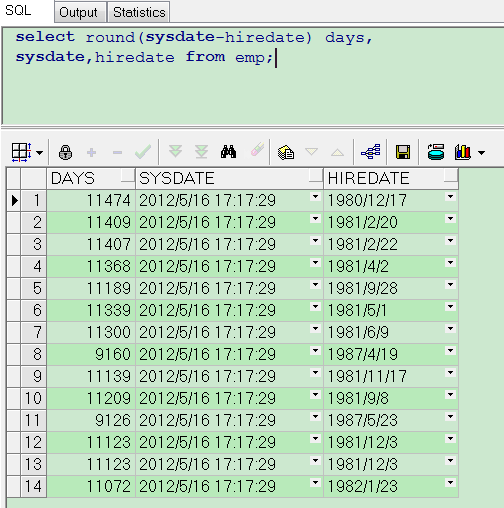
Task: Click the query by example icon
Action: (286, 153)
